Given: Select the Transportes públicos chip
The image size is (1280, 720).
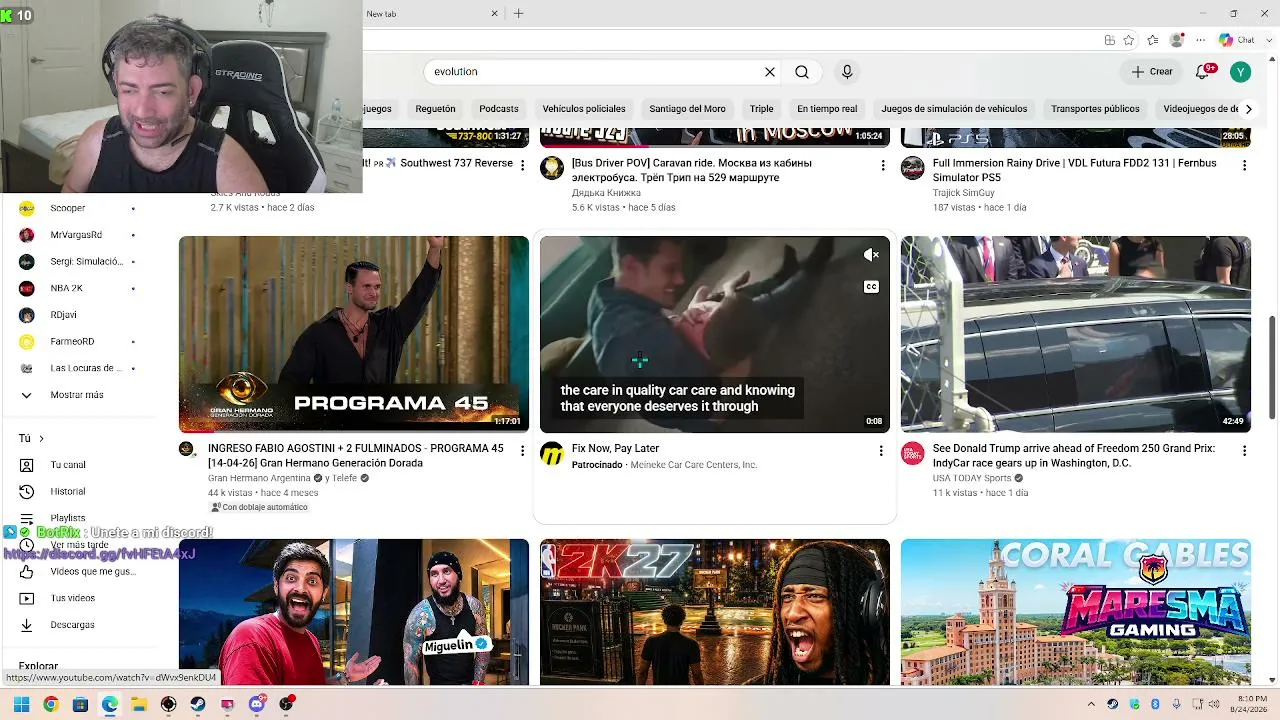Looking at the screenshot, I should (x=1095, y=109).
